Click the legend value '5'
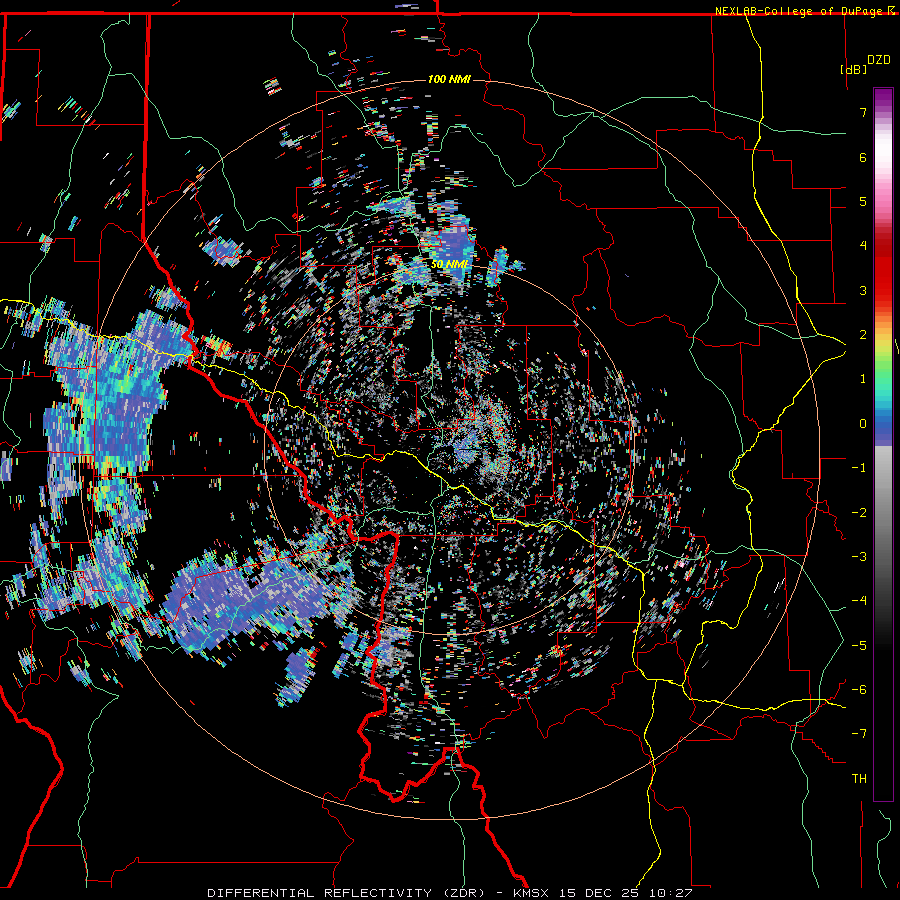 (863, 201)
